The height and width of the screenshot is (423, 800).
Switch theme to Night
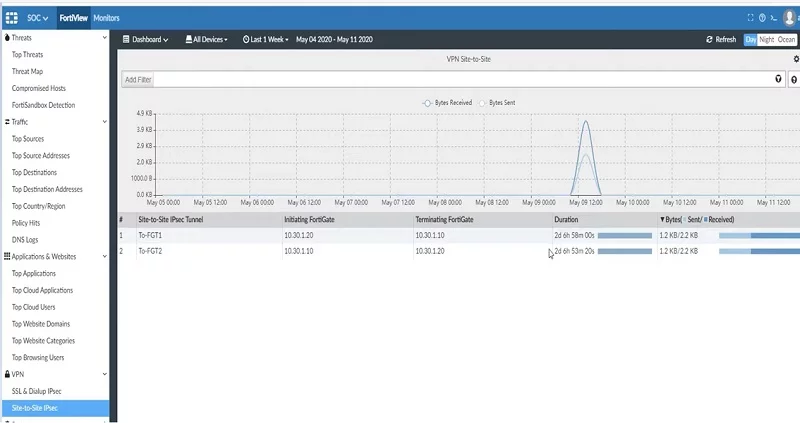click(x=766, y=39)
